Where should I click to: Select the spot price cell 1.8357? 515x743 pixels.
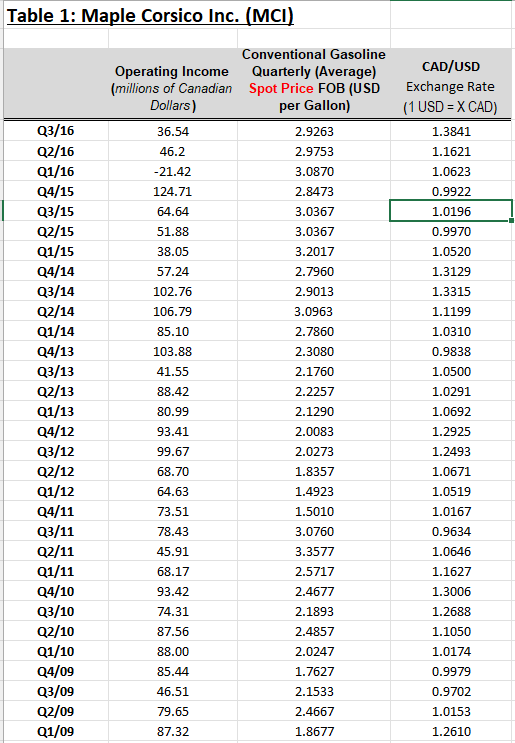point(314,471)
